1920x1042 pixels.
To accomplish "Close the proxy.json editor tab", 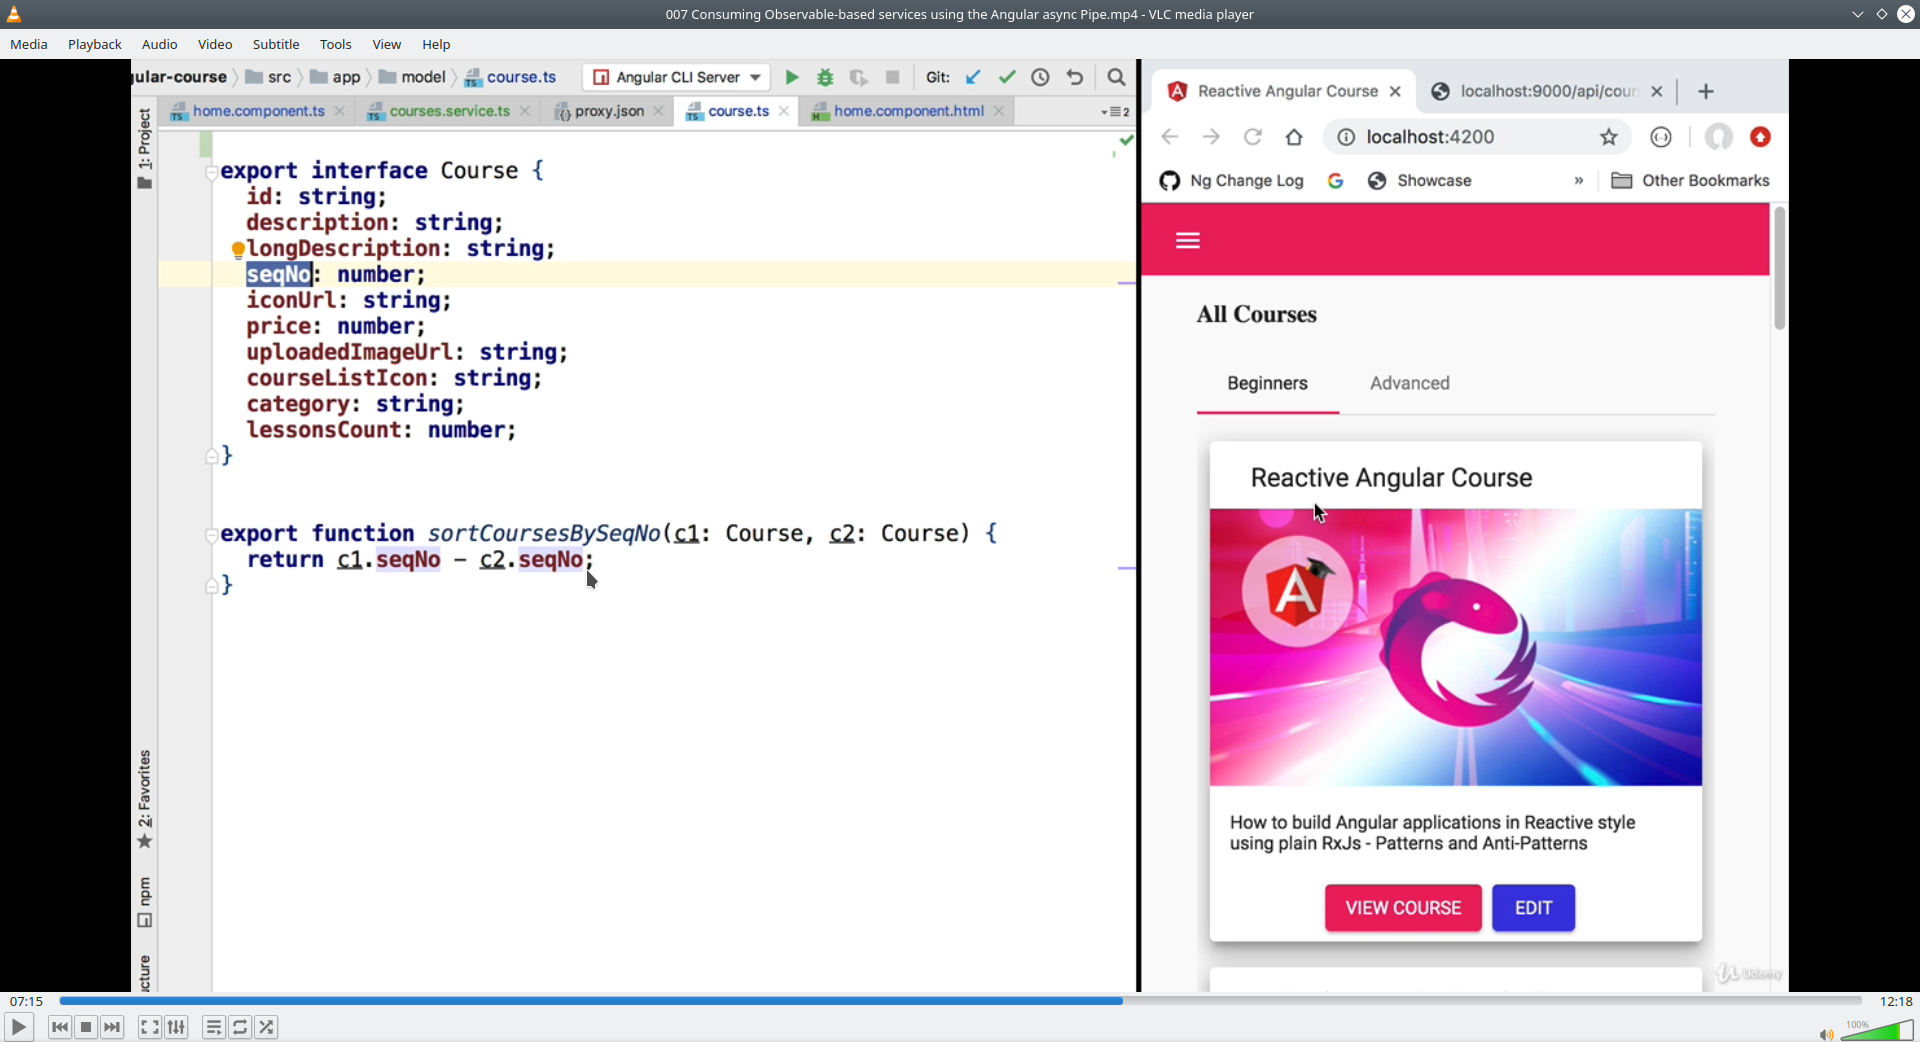I will pos(658,111).
